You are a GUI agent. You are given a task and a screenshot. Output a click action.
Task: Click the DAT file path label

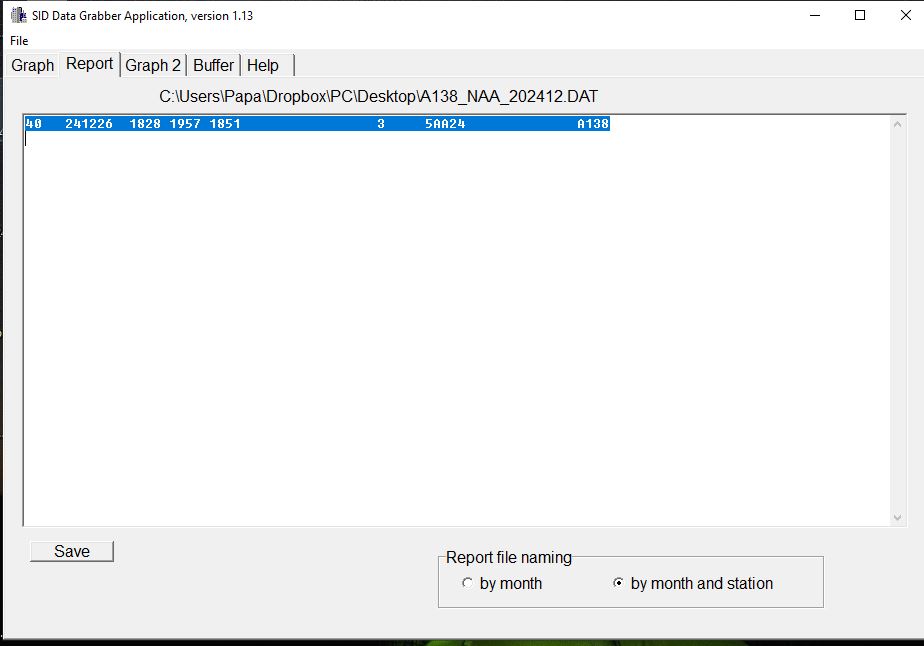point(378,96)
